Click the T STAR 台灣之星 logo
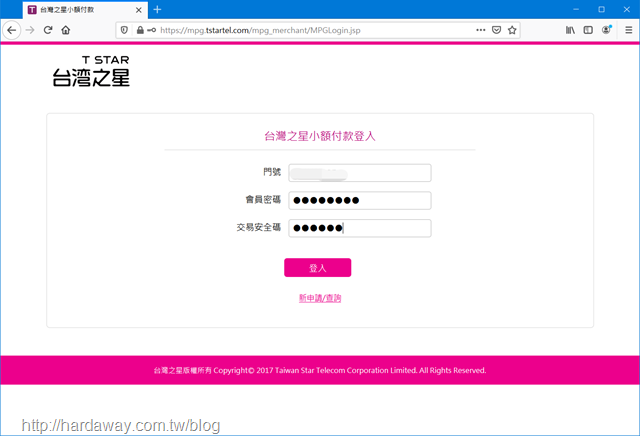The image size is (640, 436). pyautogui.click(x=91, y=71)
